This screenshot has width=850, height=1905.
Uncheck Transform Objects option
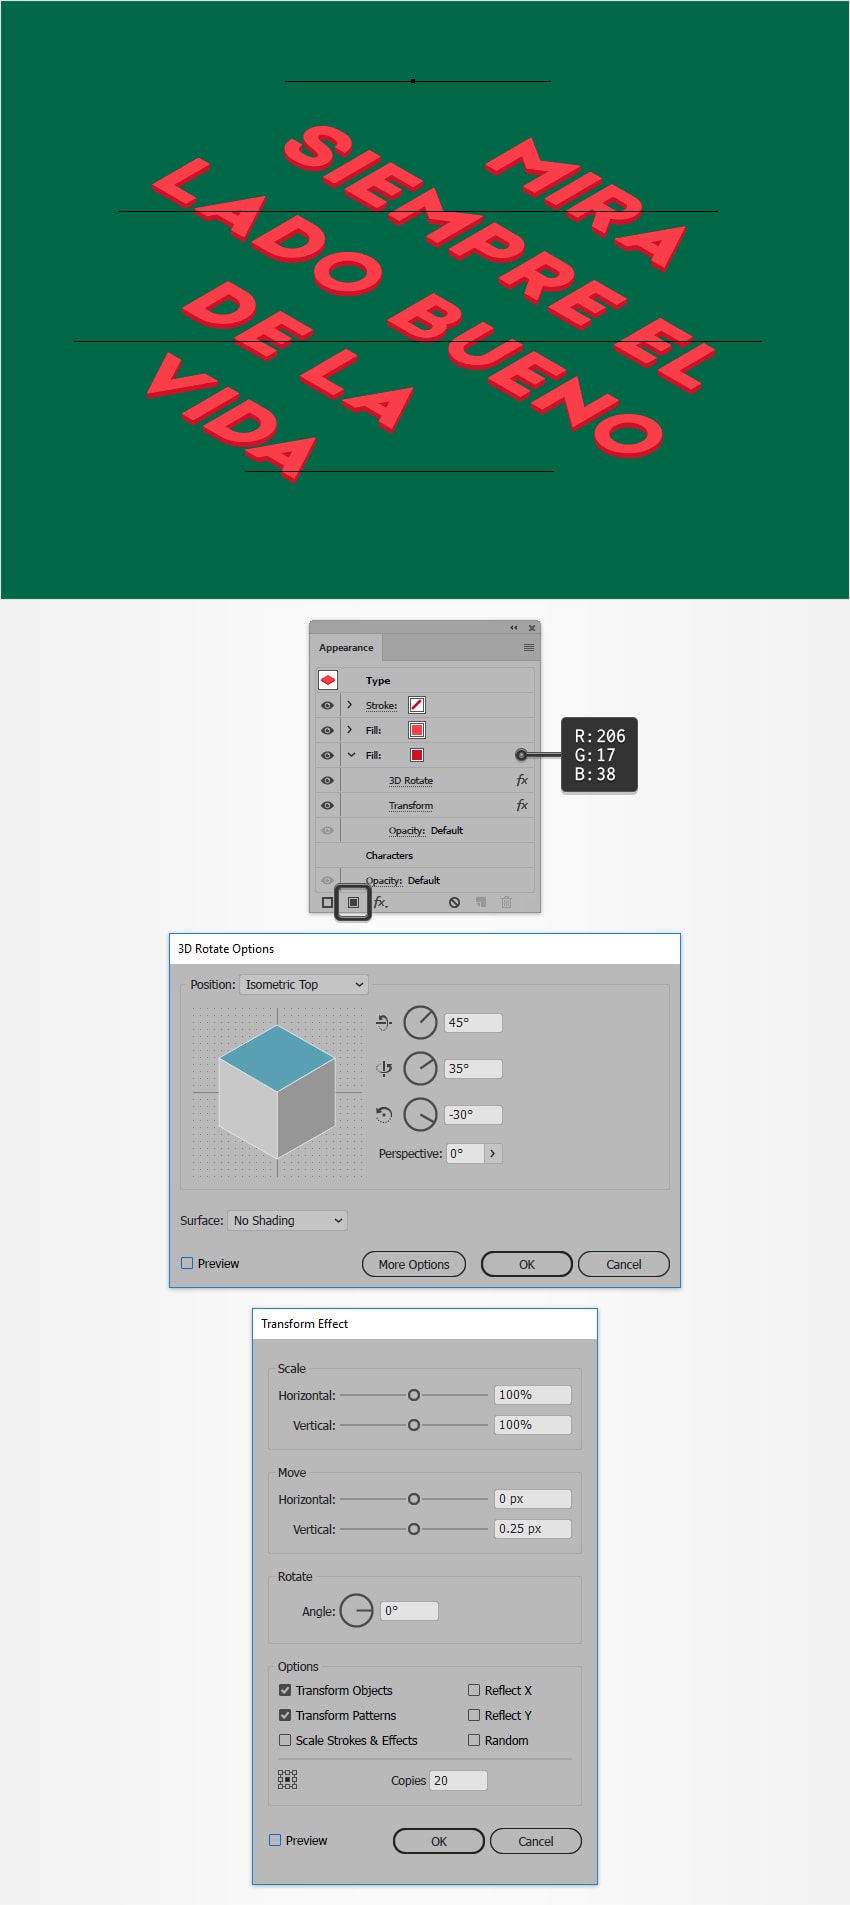coord(285,1690)
